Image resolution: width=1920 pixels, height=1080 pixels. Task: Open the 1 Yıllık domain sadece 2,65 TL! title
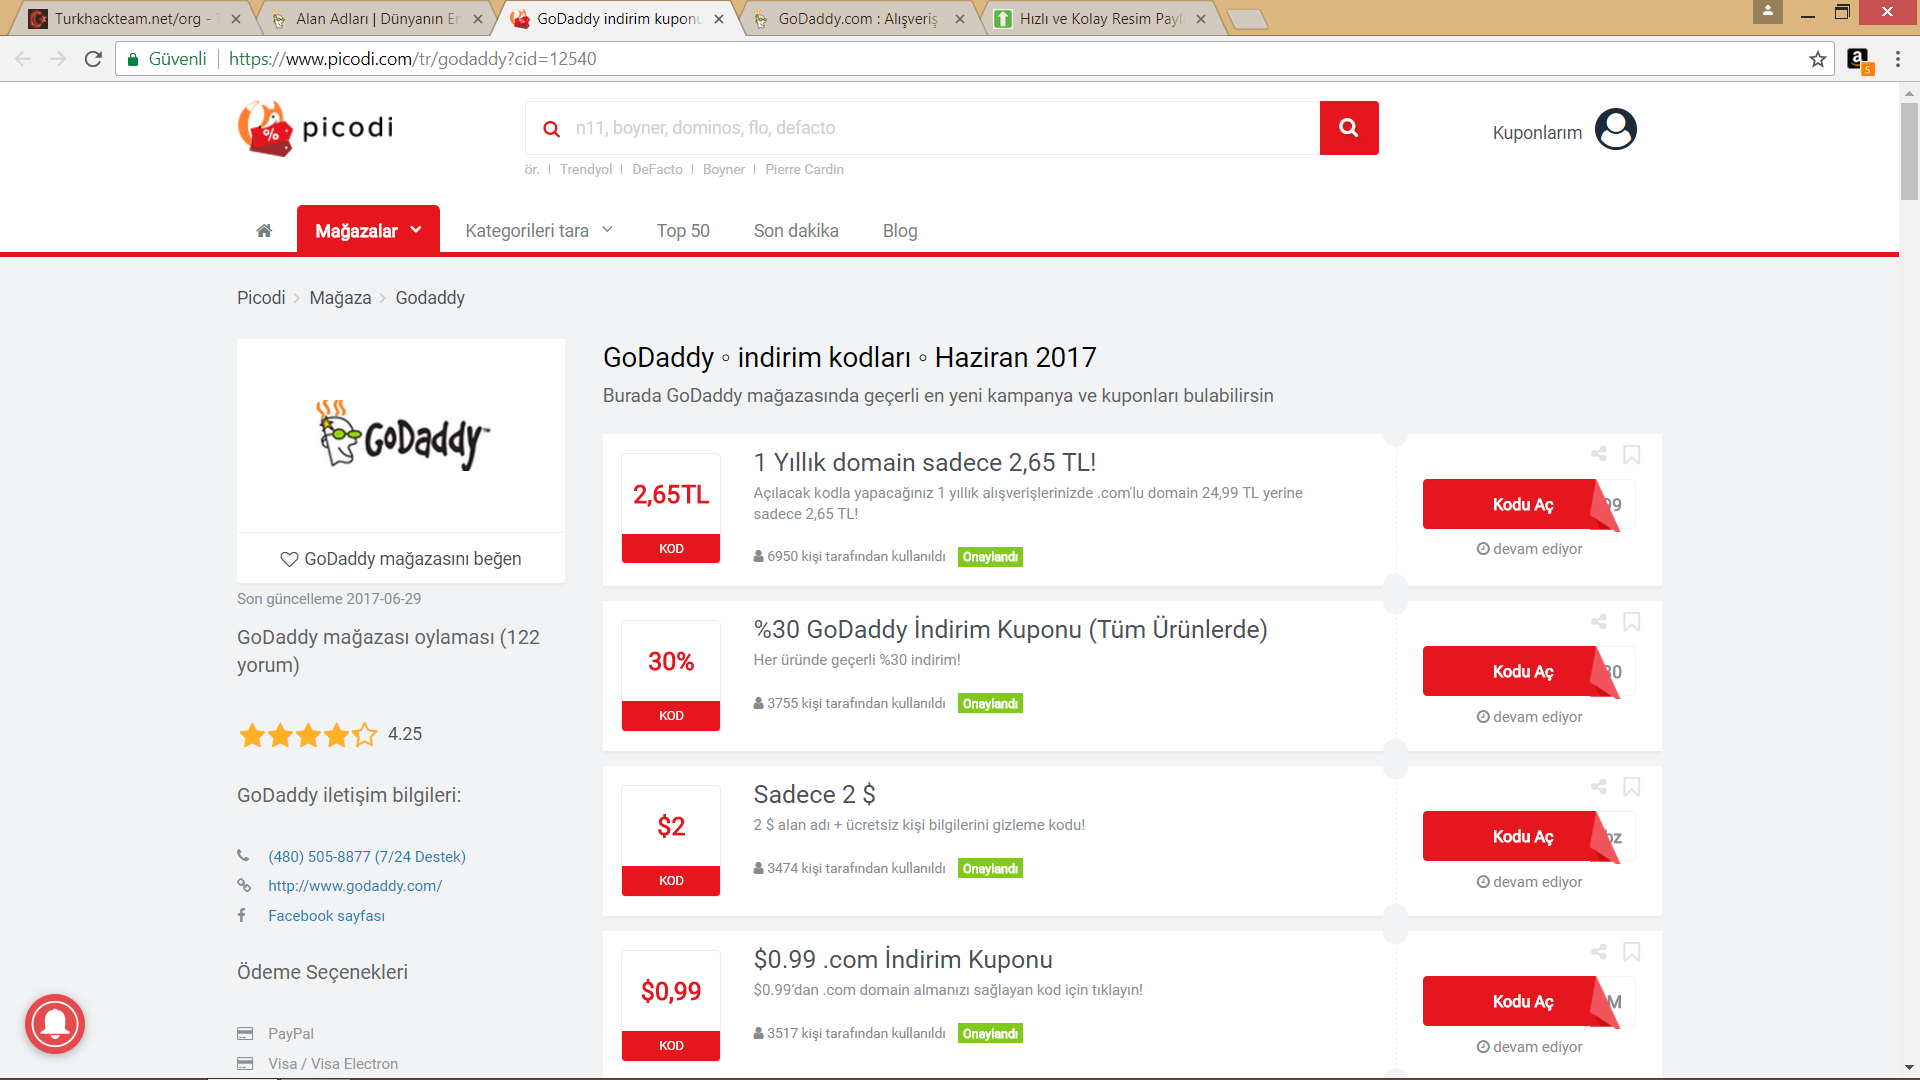(x=925, y=463)
